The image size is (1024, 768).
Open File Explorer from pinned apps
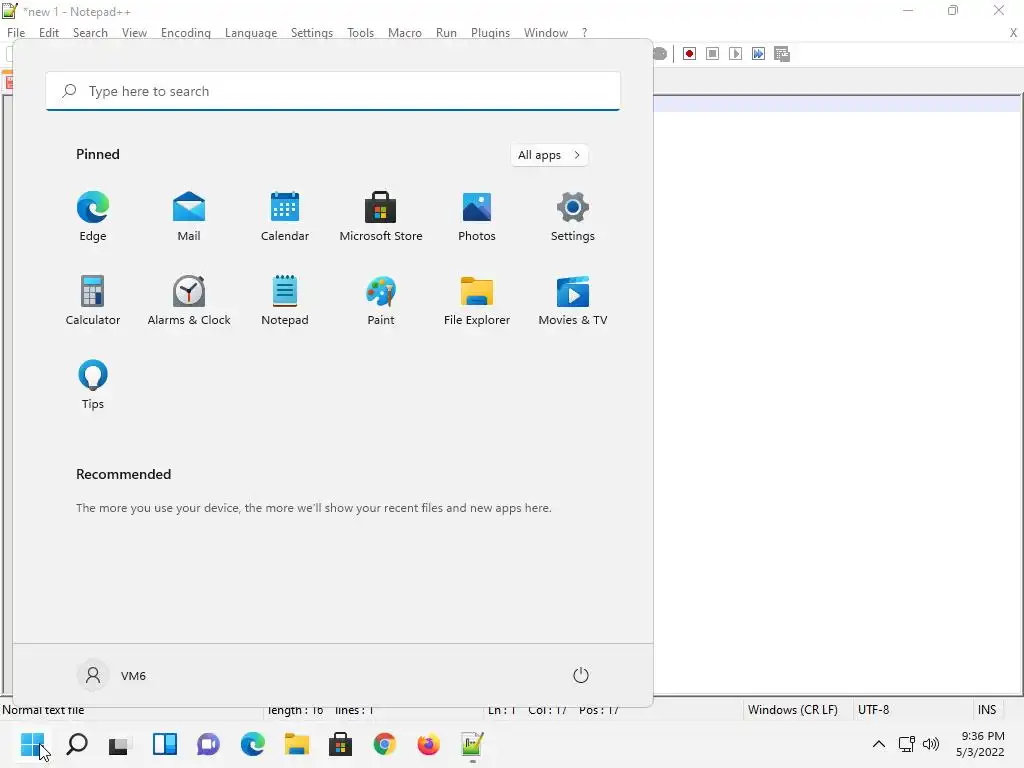tap(477, 300)
